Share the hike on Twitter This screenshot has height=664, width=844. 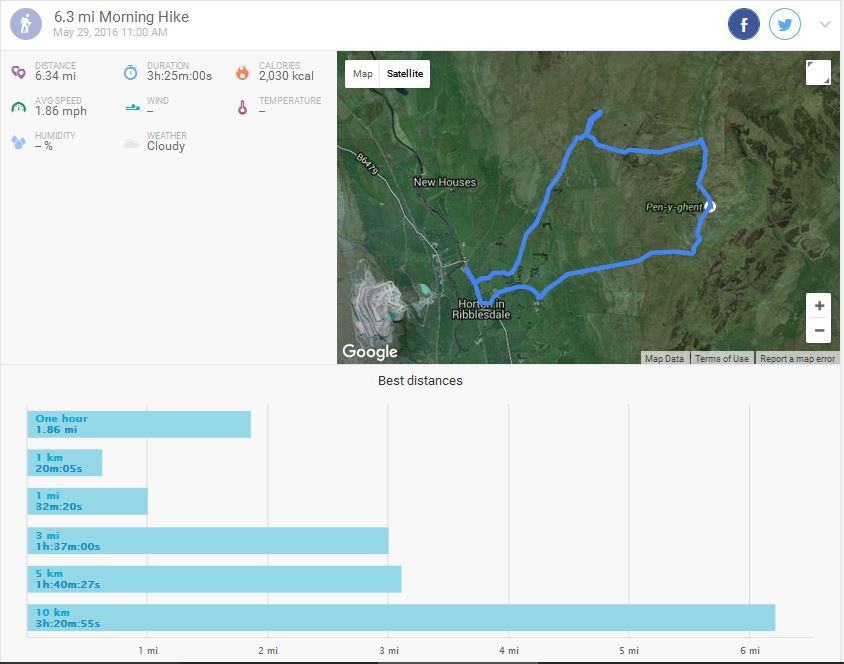click(x=785, y=24)
